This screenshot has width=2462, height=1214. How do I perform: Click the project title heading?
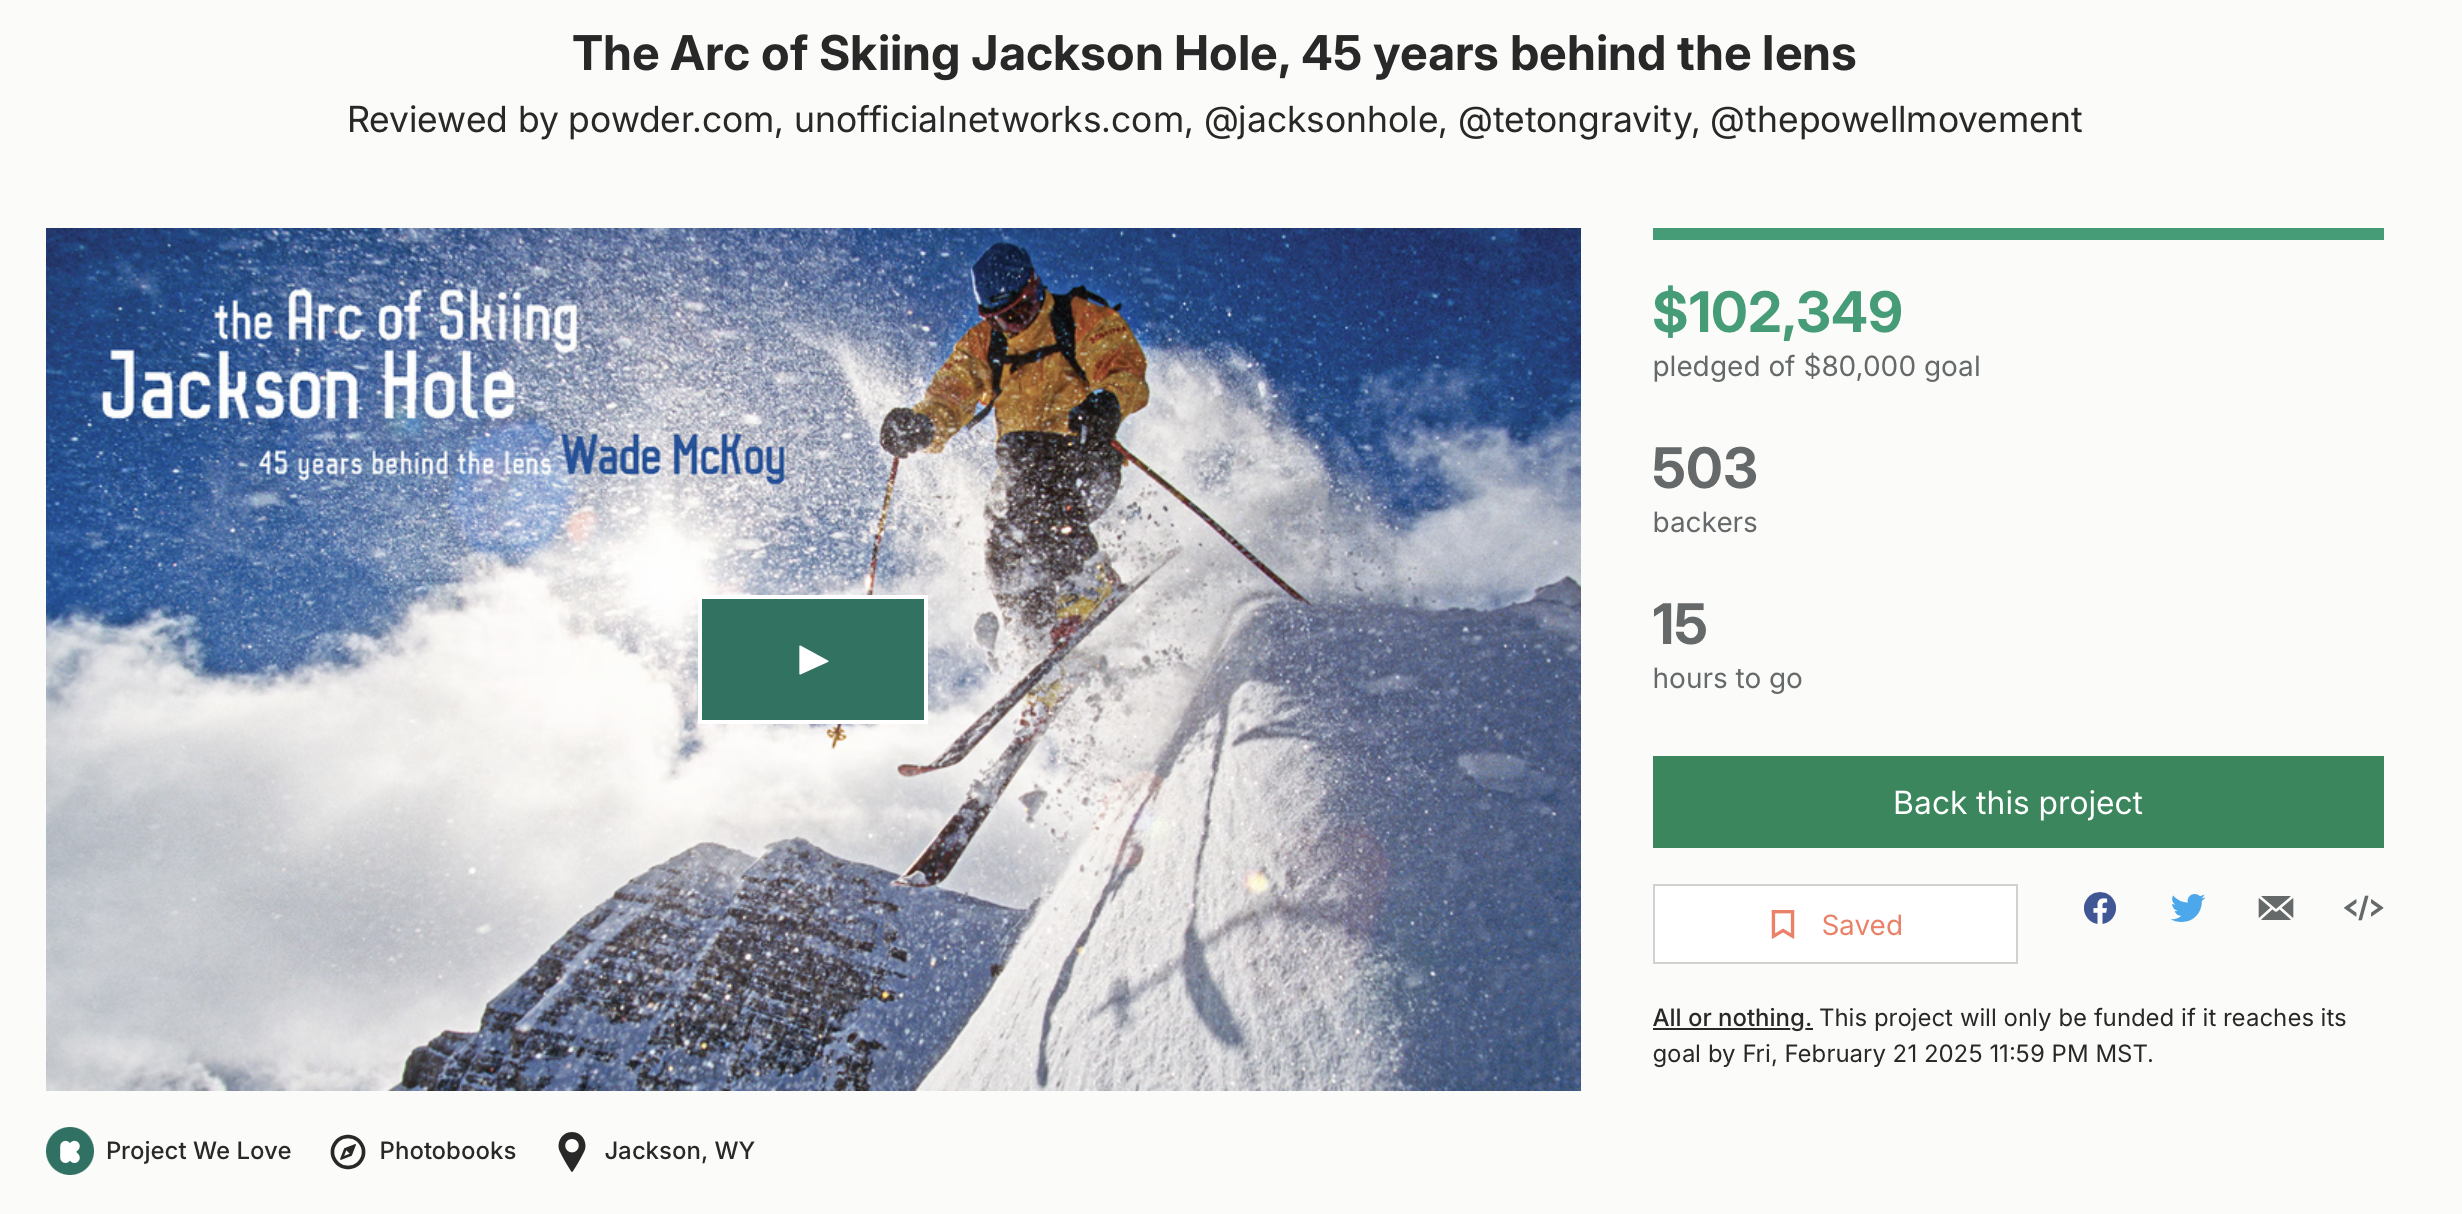(1213, 54)
